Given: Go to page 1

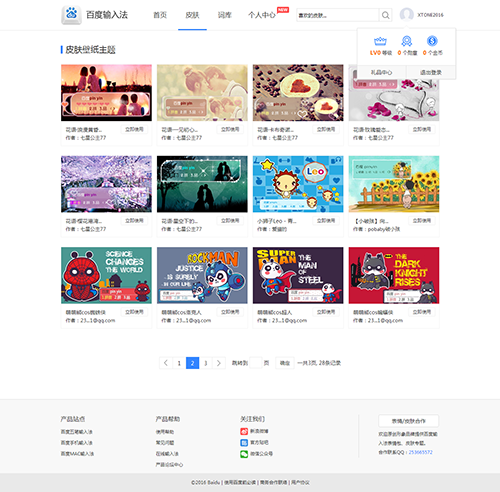Looking at the screenshot, I should [179, 363].
